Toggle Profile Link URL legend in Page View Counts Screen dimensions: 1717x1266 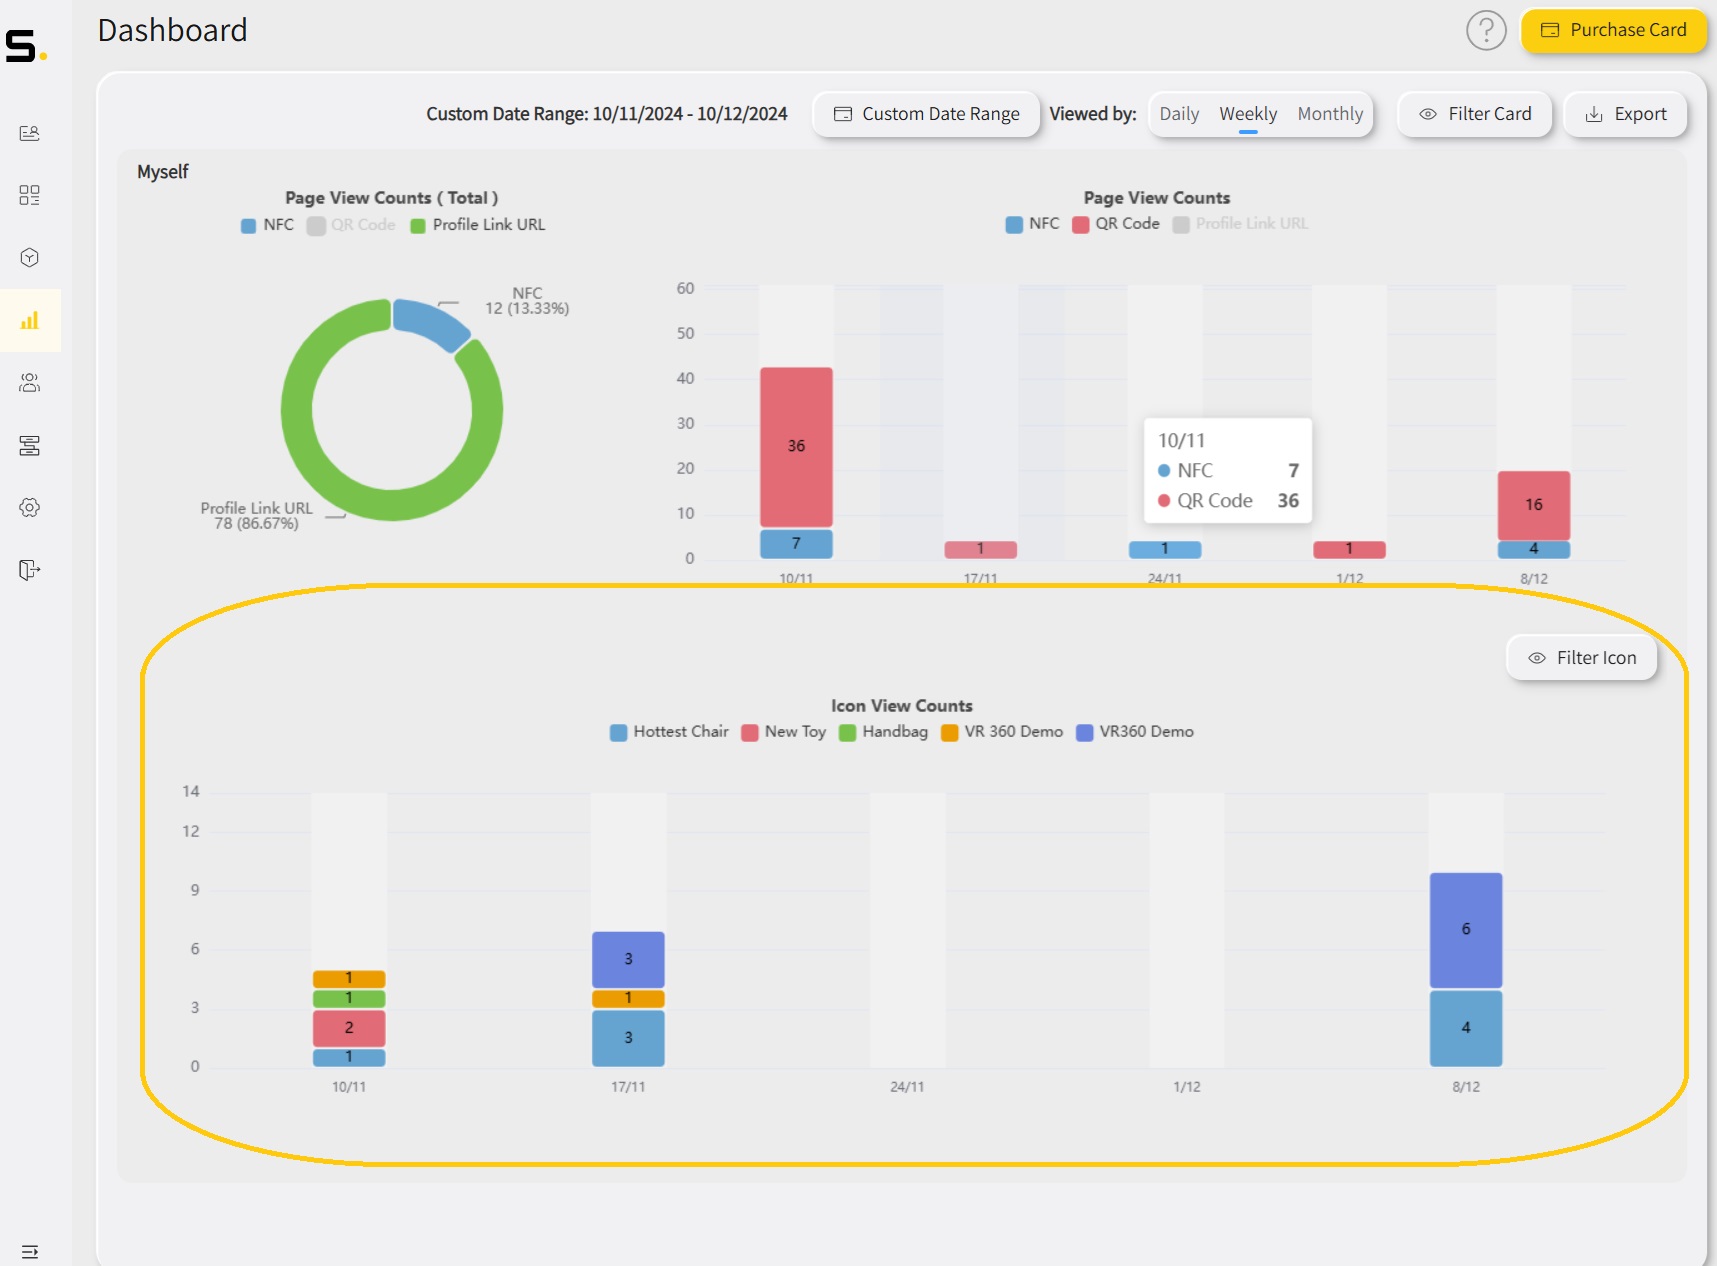[x=1239, y=223]
